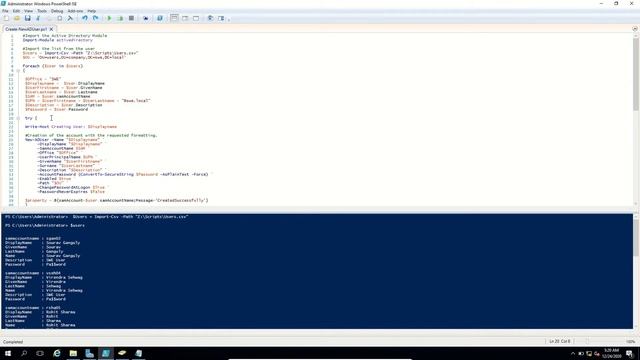
Task: Show the script pane on the right
Action: click(185, 18)
